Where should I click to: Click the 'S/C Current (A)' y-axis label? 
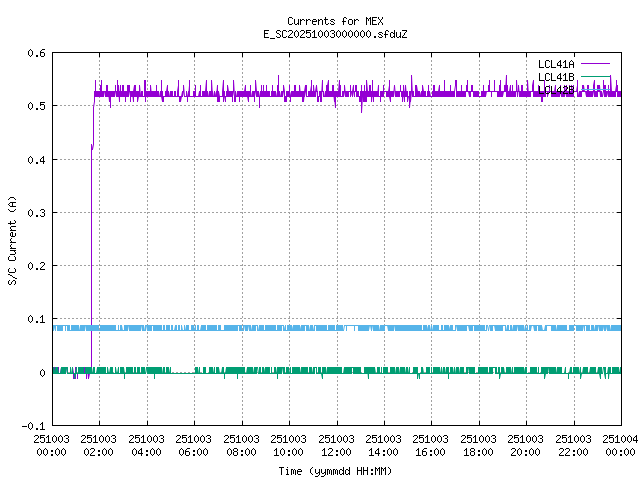coord(12,240)
